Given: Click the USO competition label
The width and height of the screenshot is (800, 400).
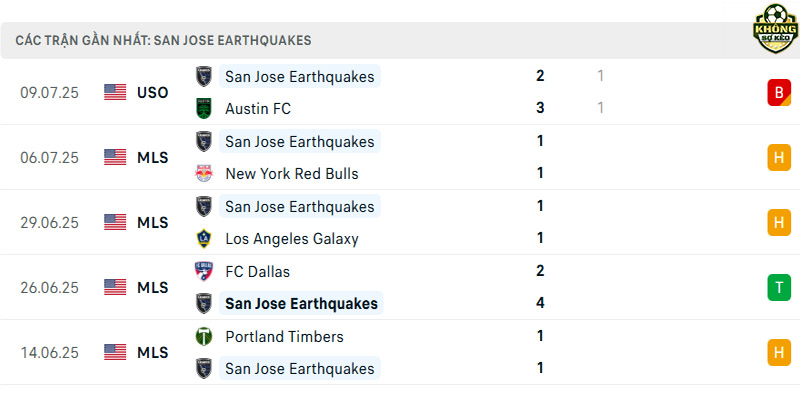Looking at the screenshot, I should (153, 92).
